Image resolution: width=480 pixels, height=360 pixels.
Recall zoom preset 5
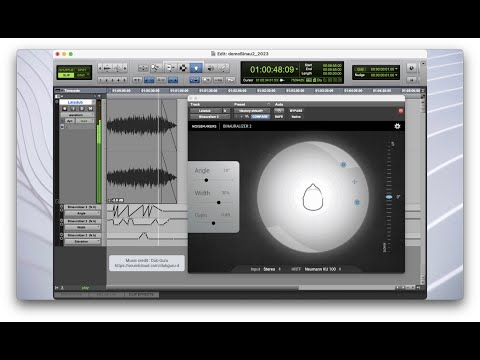coord(124,80)
